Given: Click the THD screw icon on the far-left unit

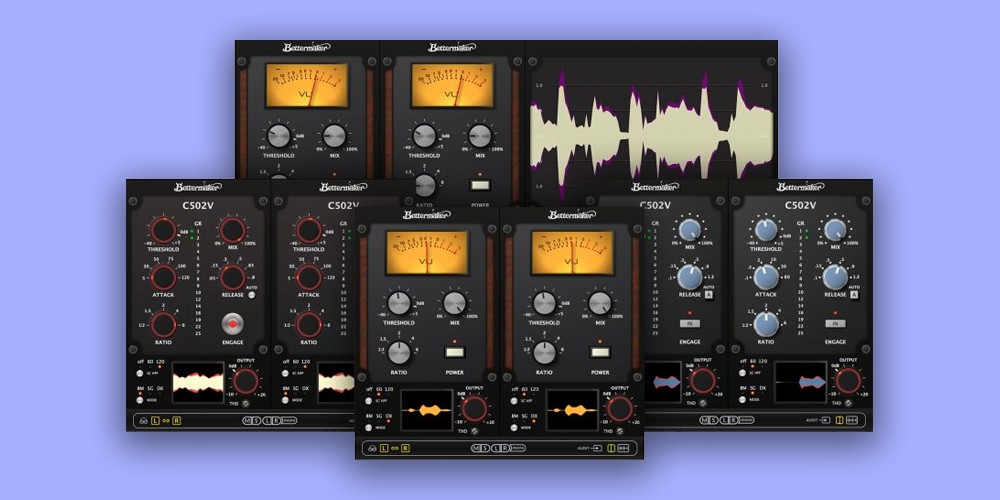Looking at the screenshot, I should [x=248, y=403].
